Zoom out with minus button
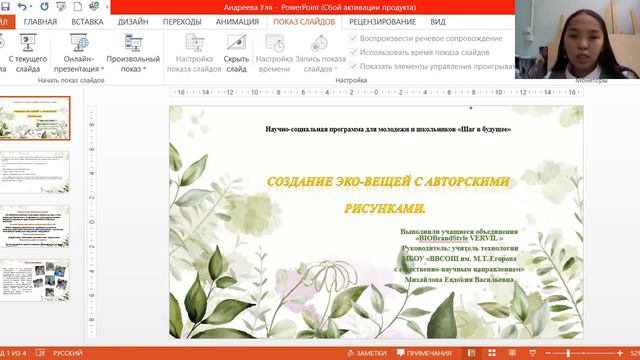The height and width of the screenshot is (360, 640). coord(548,353)
